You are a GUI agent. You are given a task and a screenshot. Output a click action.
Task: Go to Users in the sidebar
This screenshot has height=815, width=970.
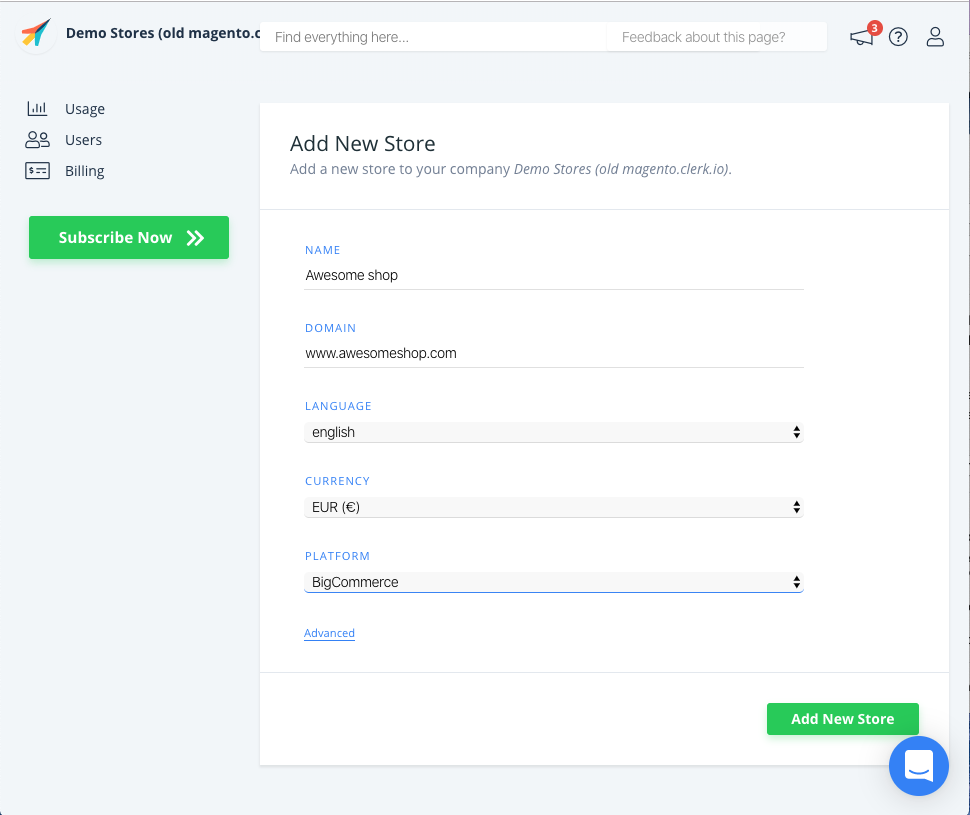pos(84,140)
